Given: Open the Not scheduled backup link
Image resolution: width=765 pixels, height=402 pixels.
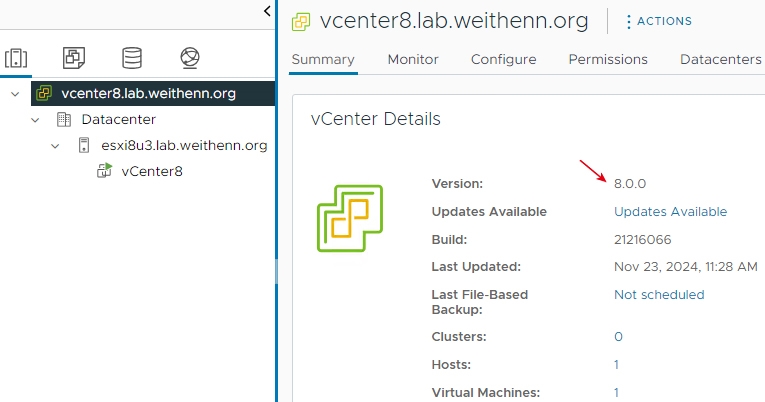Looking at the screenshot, I should 659,295.
